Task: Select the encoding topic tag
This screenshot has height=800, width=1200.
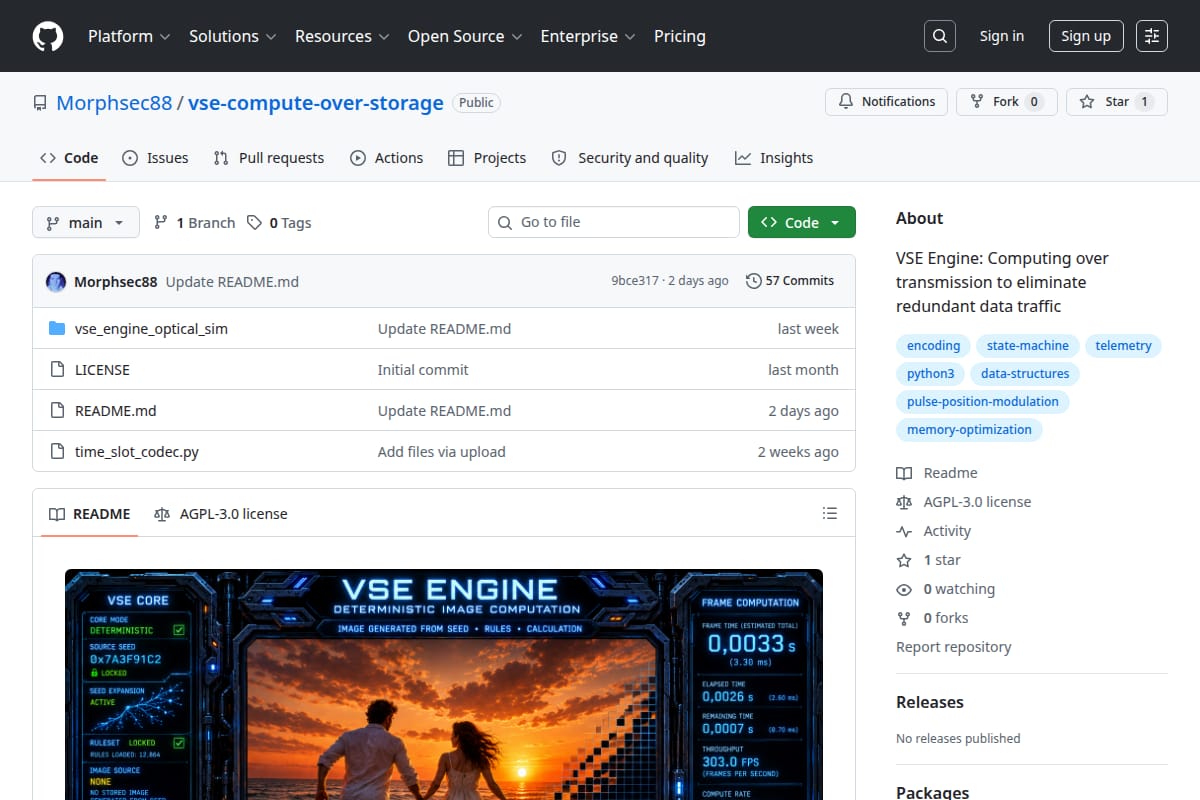Action: tap(933, 346)
